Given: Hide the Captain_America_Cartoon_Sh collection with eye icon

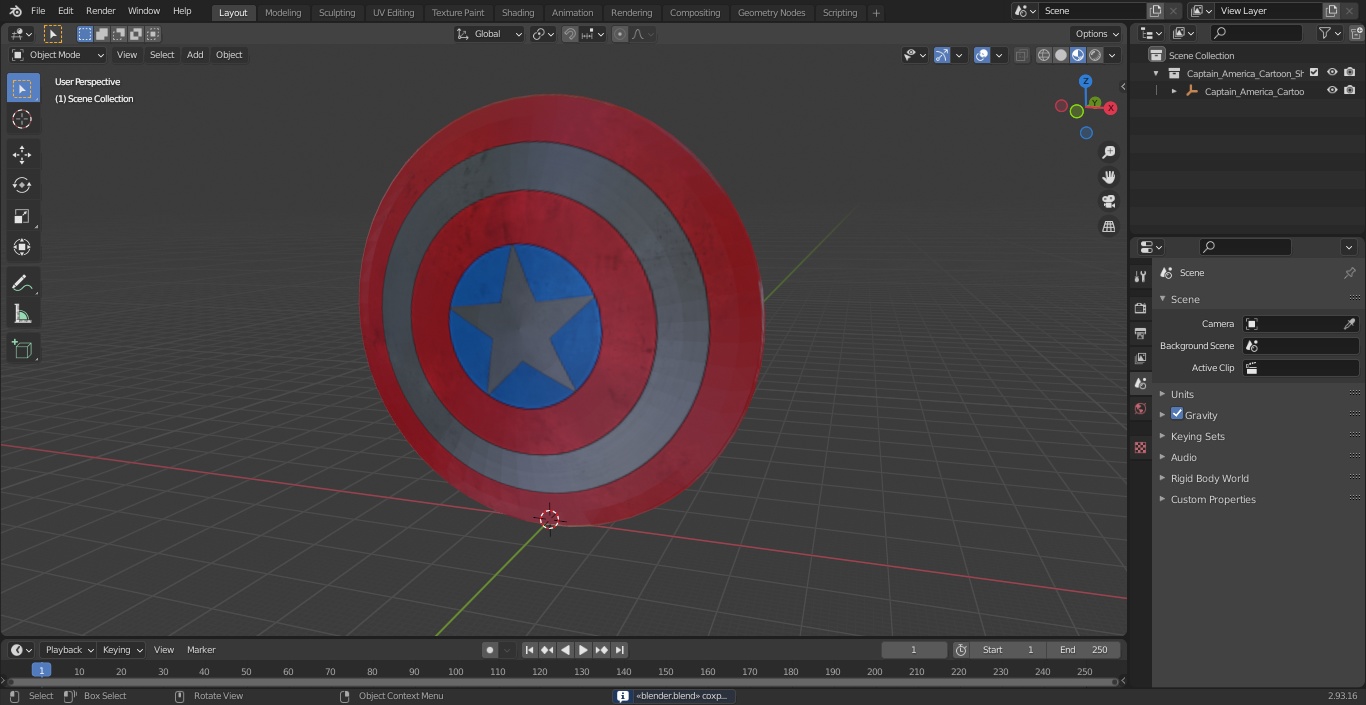Looking at the screenshot, I should point(1332,73).
